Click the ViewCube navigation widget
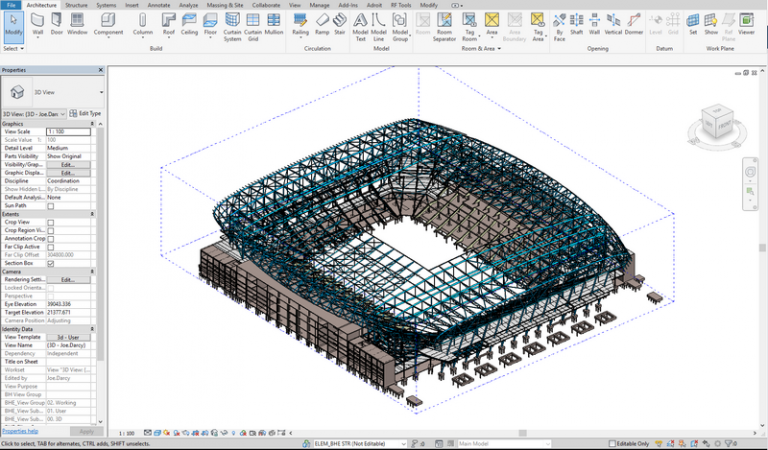The width and height of the screenshot is (768, 450). pyautogui.click(x=717, y=124)
